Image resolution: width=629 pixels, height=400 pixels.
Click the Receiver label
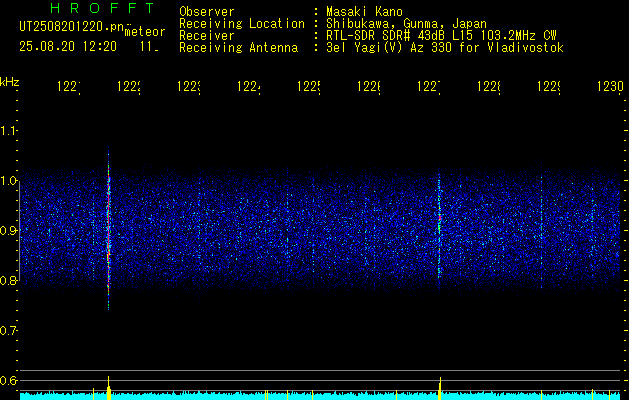(x=207, y=36)
